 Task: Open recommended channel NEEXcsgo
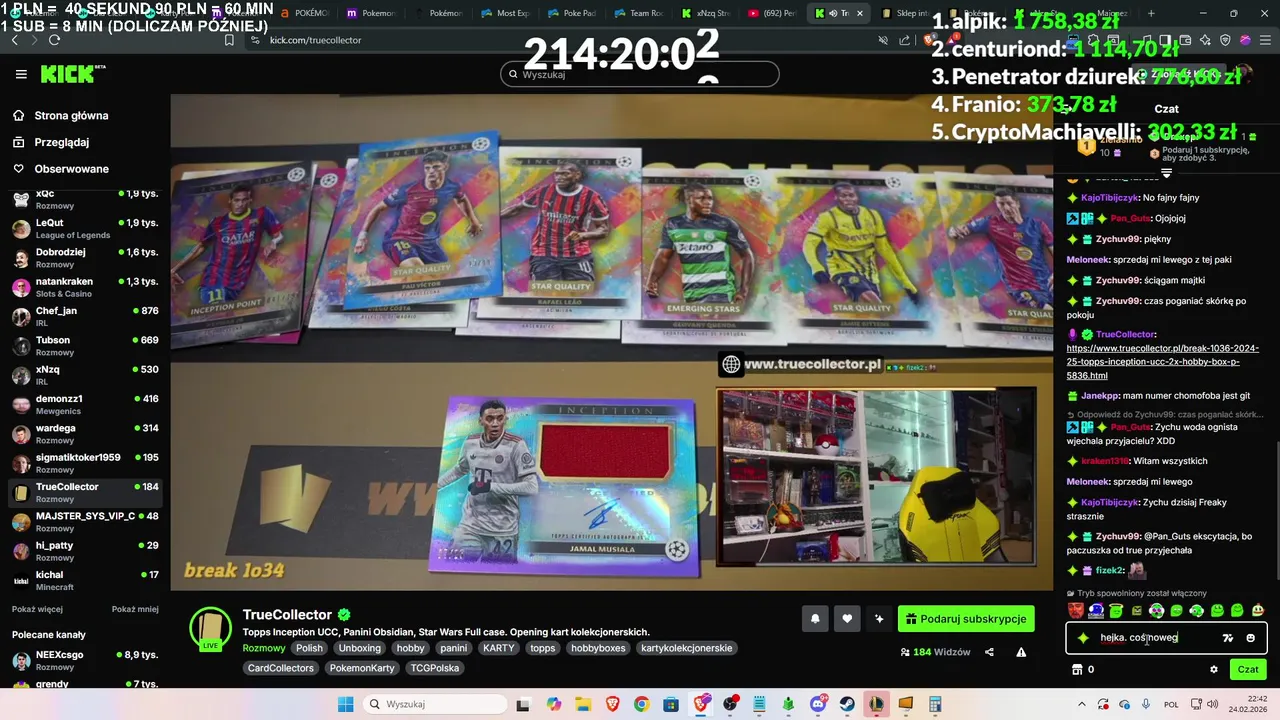tap(85, 660)
